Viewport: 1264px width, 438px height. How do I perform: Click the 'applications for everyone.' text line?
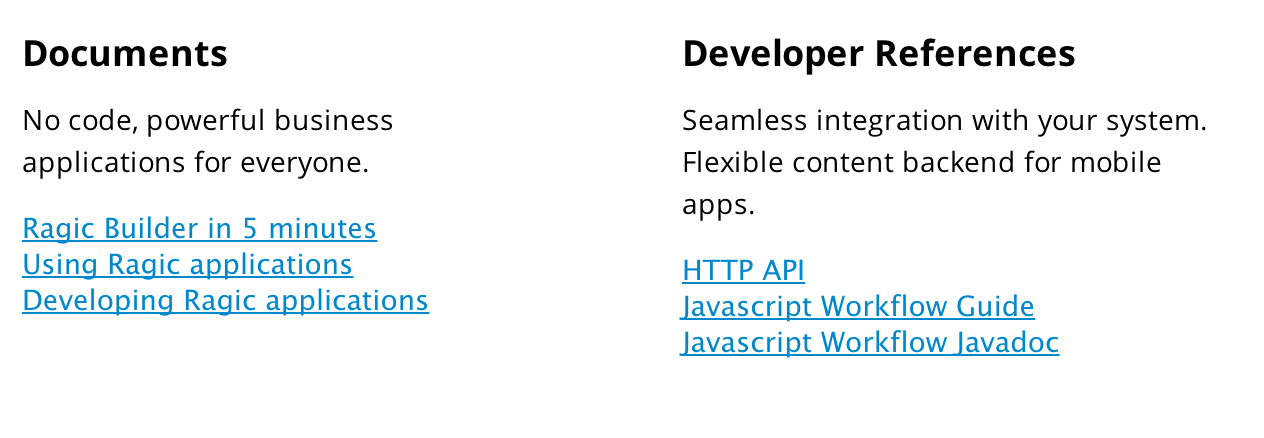[x=196, y=163]
